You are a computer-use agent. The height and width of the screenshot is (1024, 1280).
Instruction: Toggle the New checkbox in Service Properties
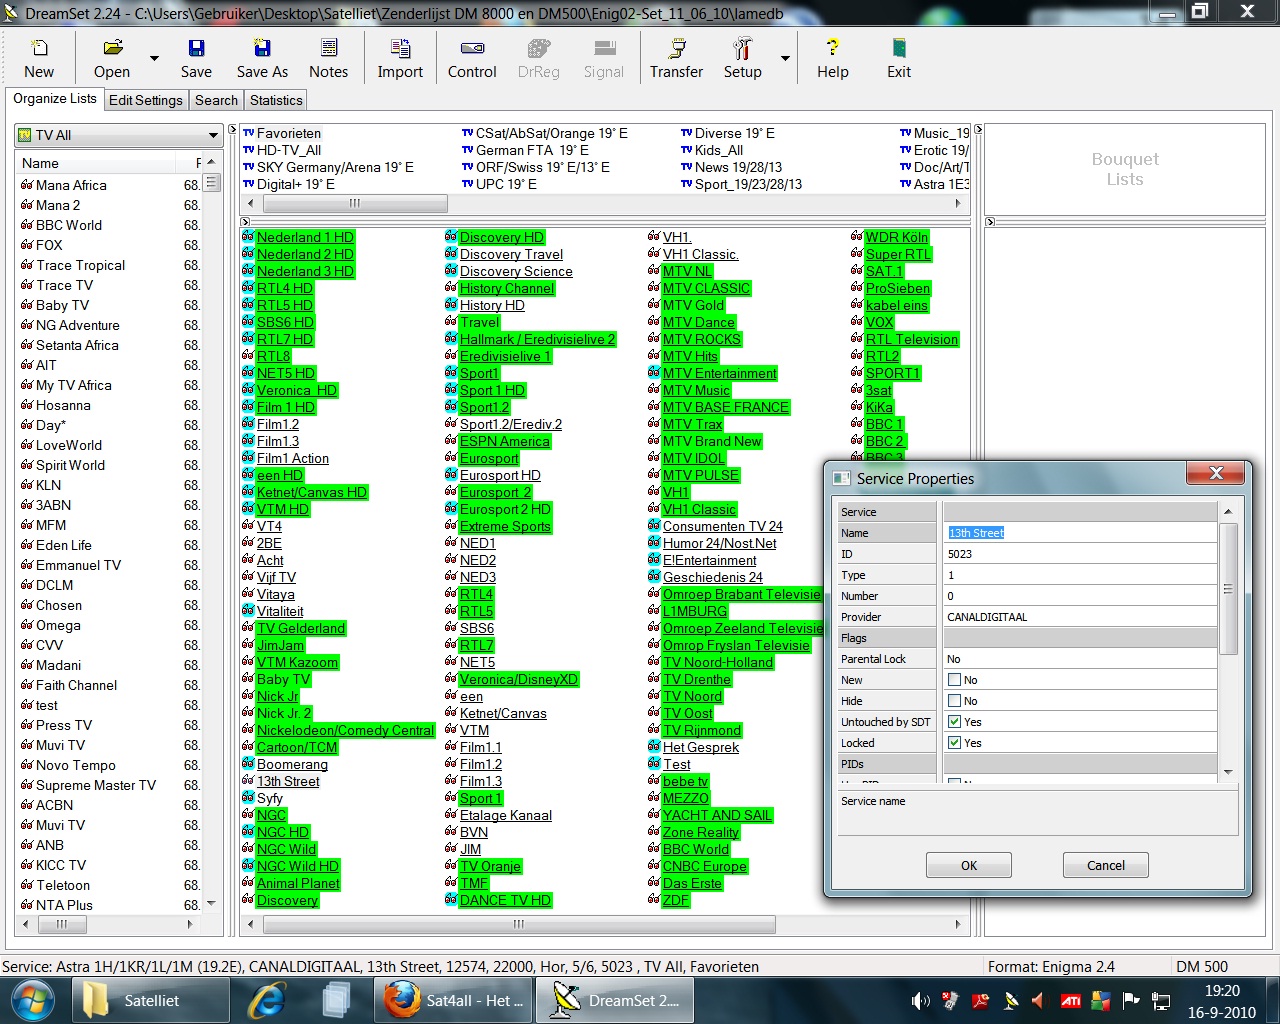(x=954, y=680)
